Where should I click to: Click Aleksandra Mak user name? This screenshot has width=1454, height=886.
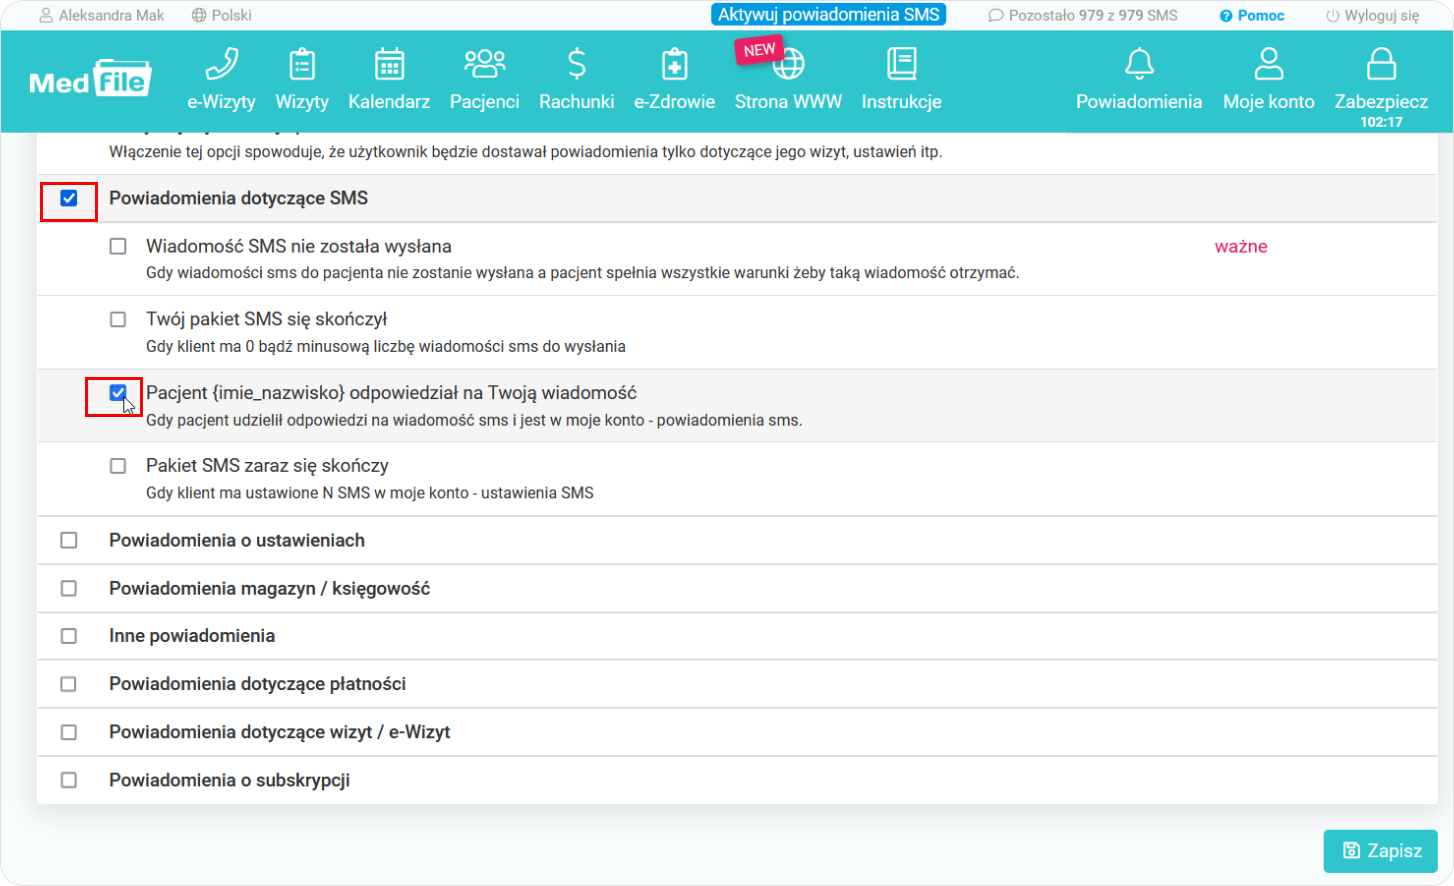point(111,16)
